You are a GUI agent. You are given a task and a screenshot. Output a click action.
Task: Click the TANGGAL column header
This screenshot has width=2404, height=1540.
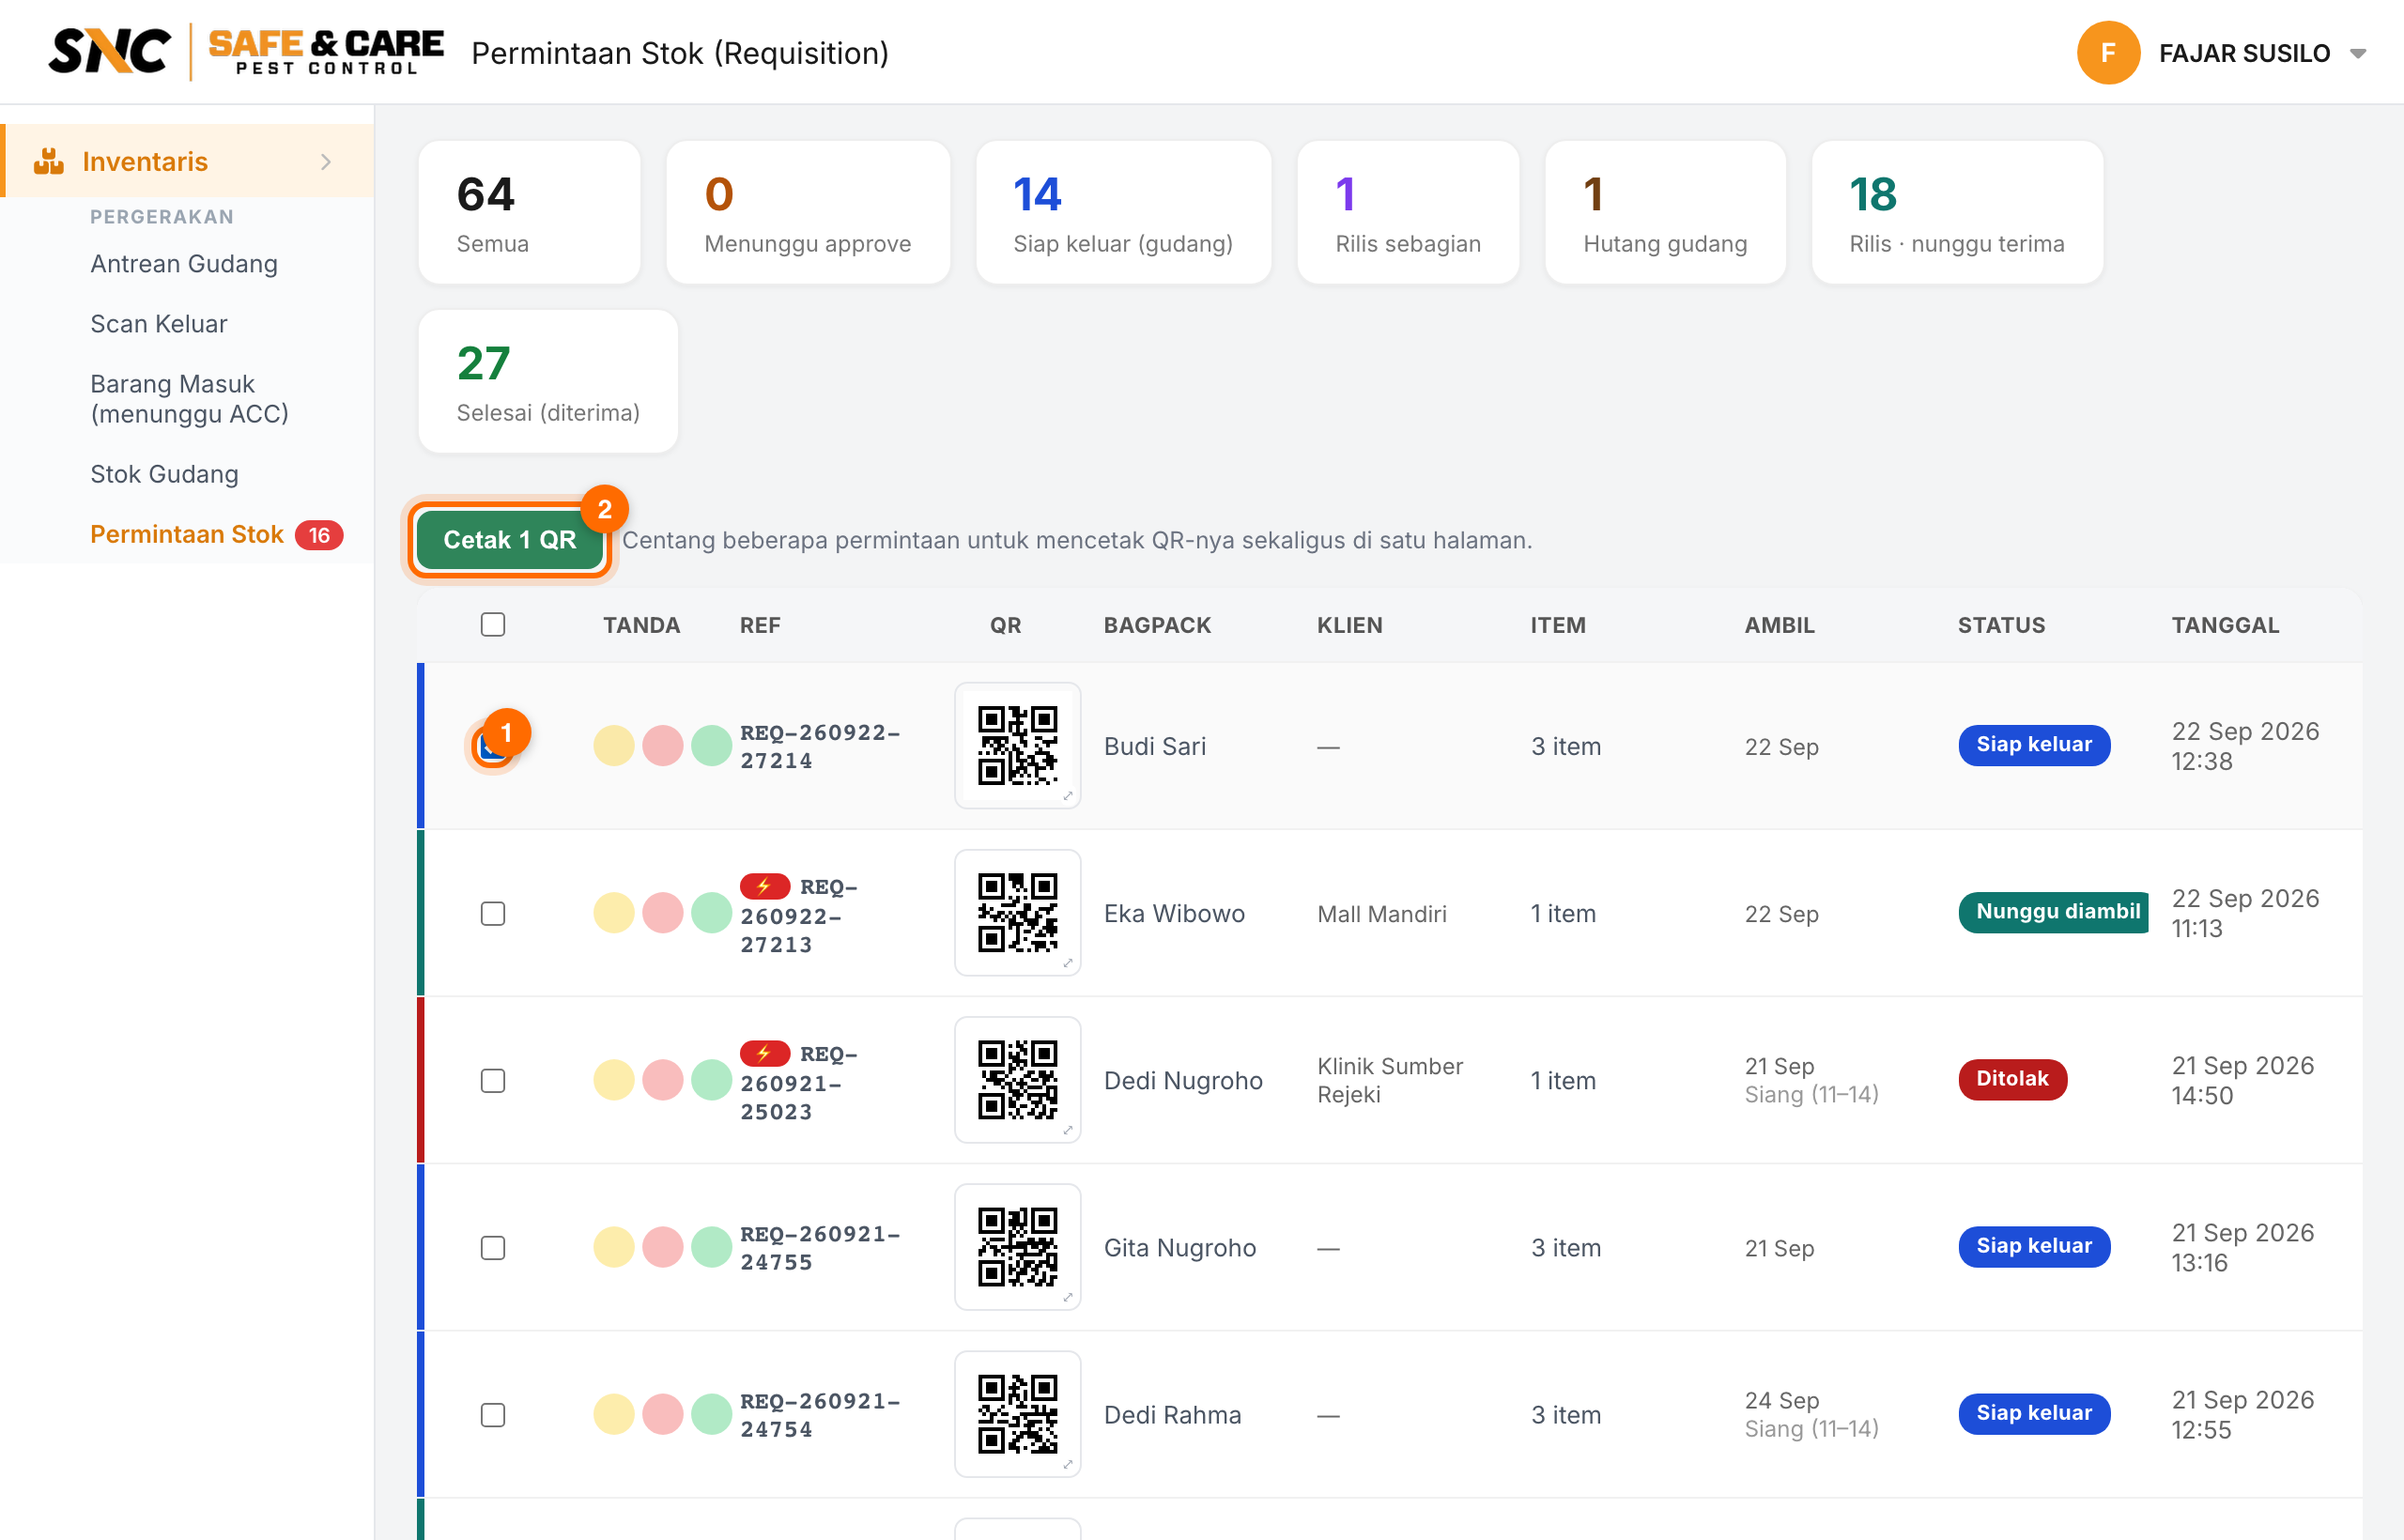[x=2225, y=625]
